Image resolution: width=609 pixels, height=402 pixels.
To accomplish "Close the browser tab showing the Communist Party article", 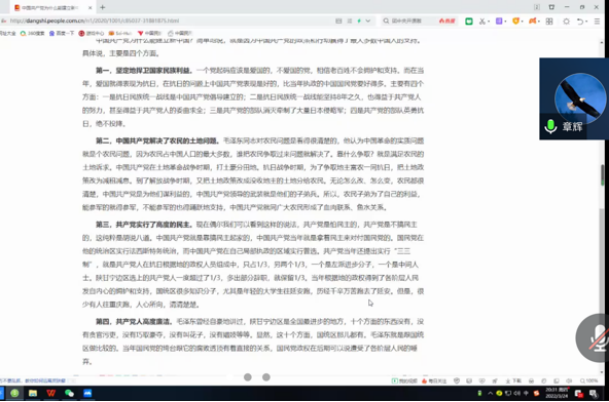I will pyautogui.click(x=90, y=7).
